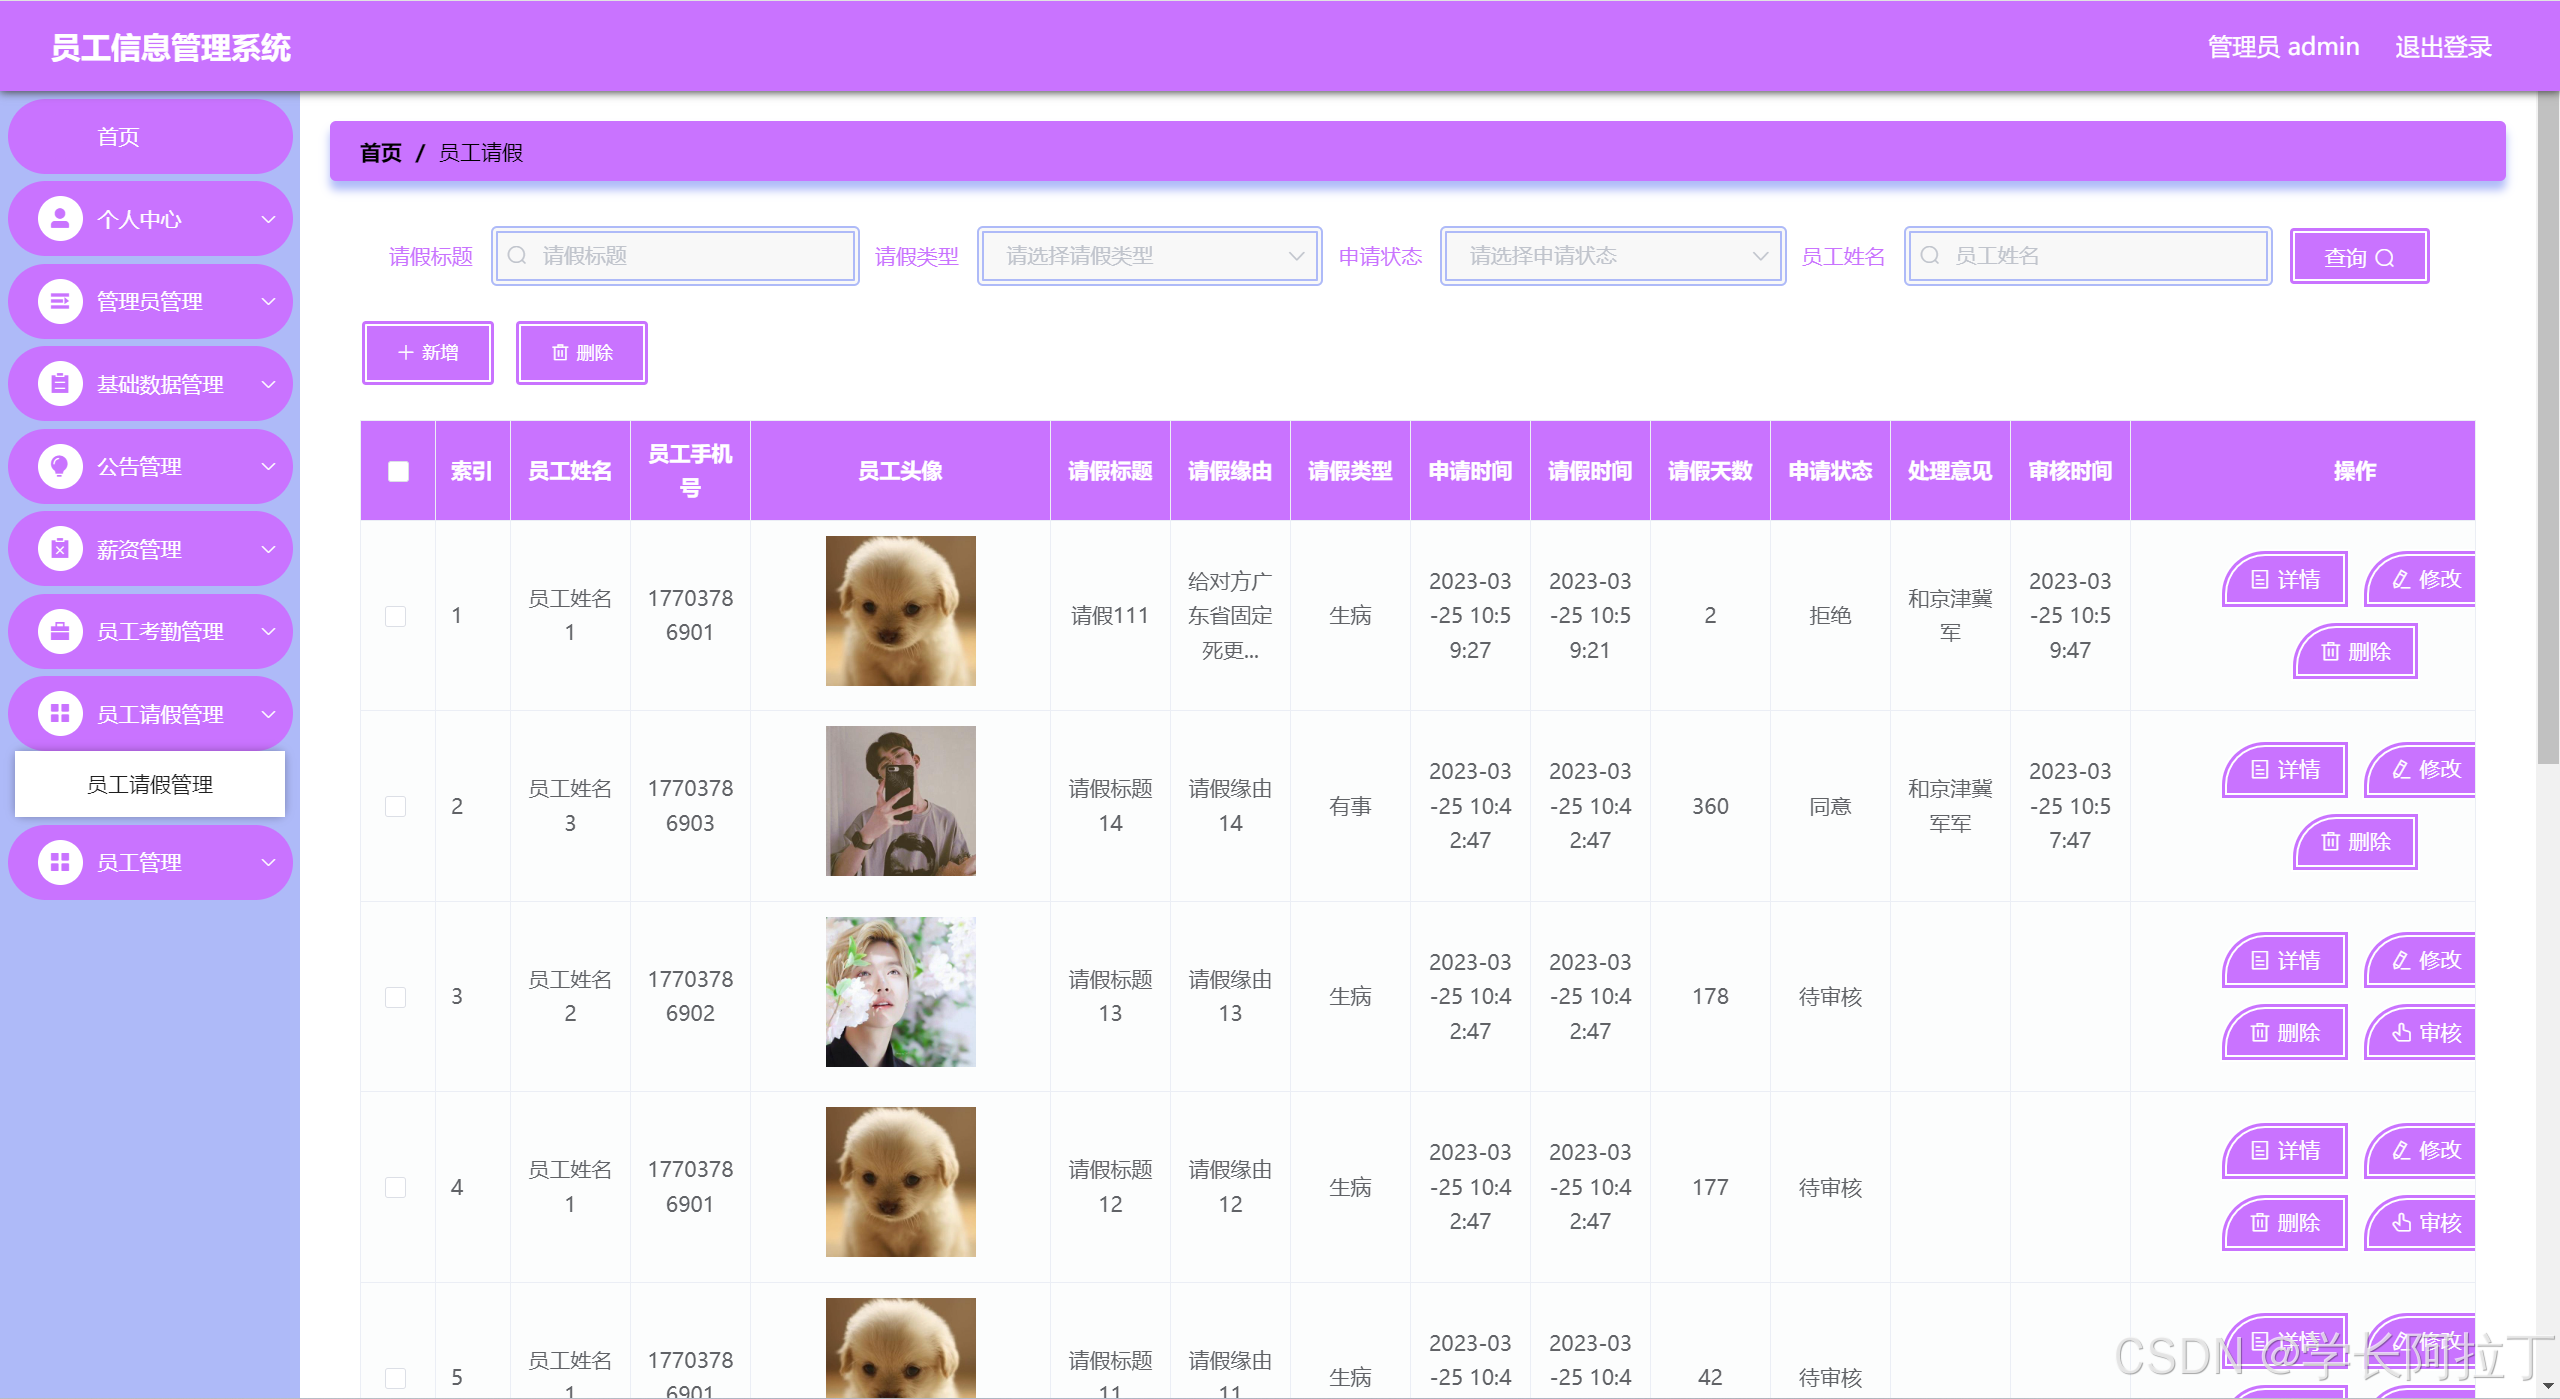Click the 管理员管理 sidebar icon
Viewport: 2560px width, 1399px height.
coord(60,301)
